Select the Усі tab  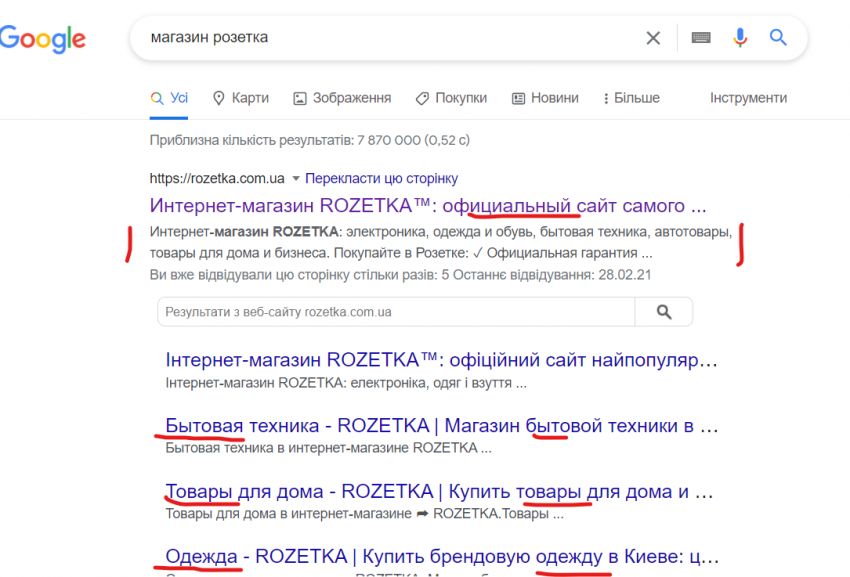coord(169,98)
